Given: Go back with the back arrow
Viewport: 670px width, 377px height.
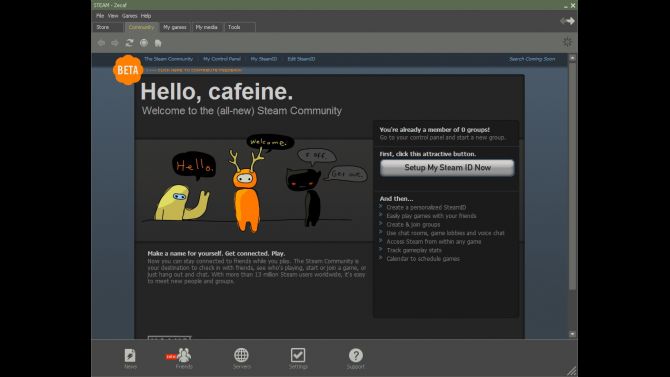Looking at the screenshot, I should pyautogui.click(x=101, y=43).
